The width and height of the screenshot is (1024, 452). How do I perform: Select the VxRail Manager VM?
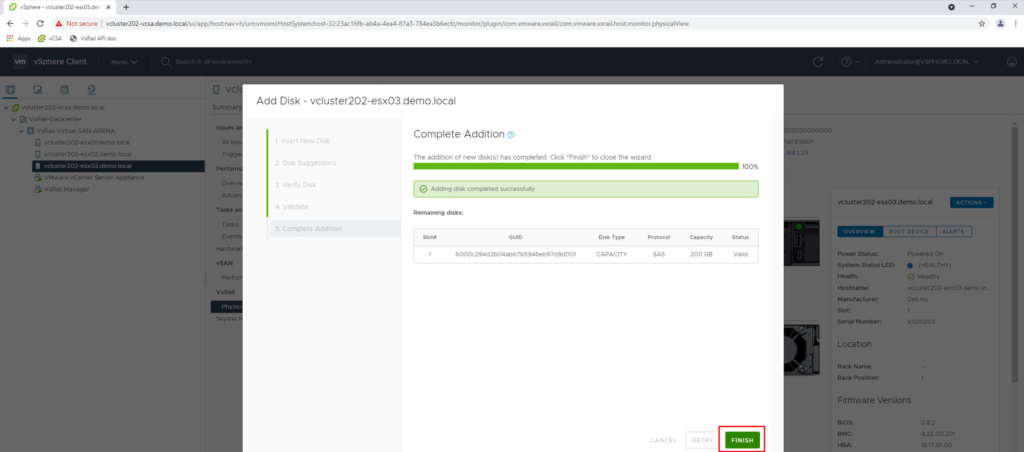tap(67, 189)
